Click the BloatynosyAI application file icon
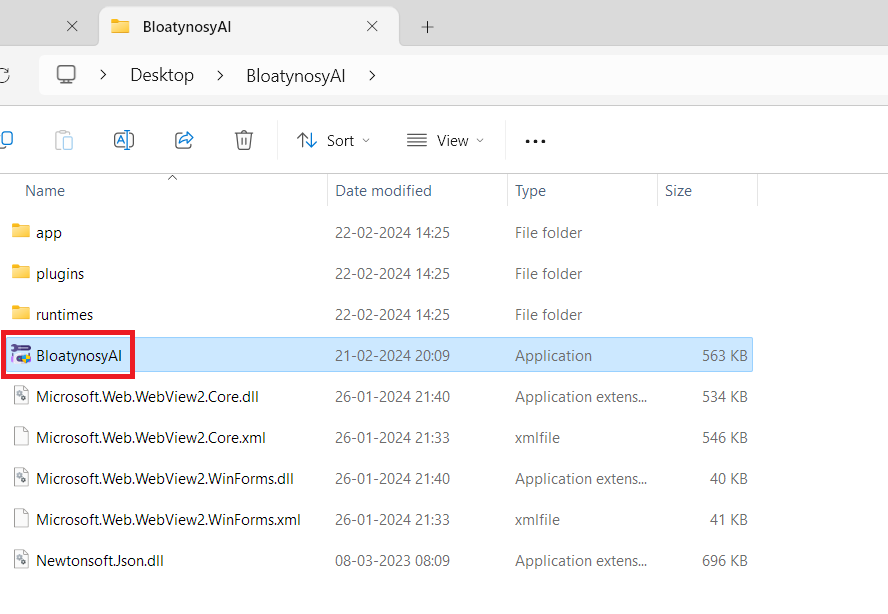 coord(21,355)
